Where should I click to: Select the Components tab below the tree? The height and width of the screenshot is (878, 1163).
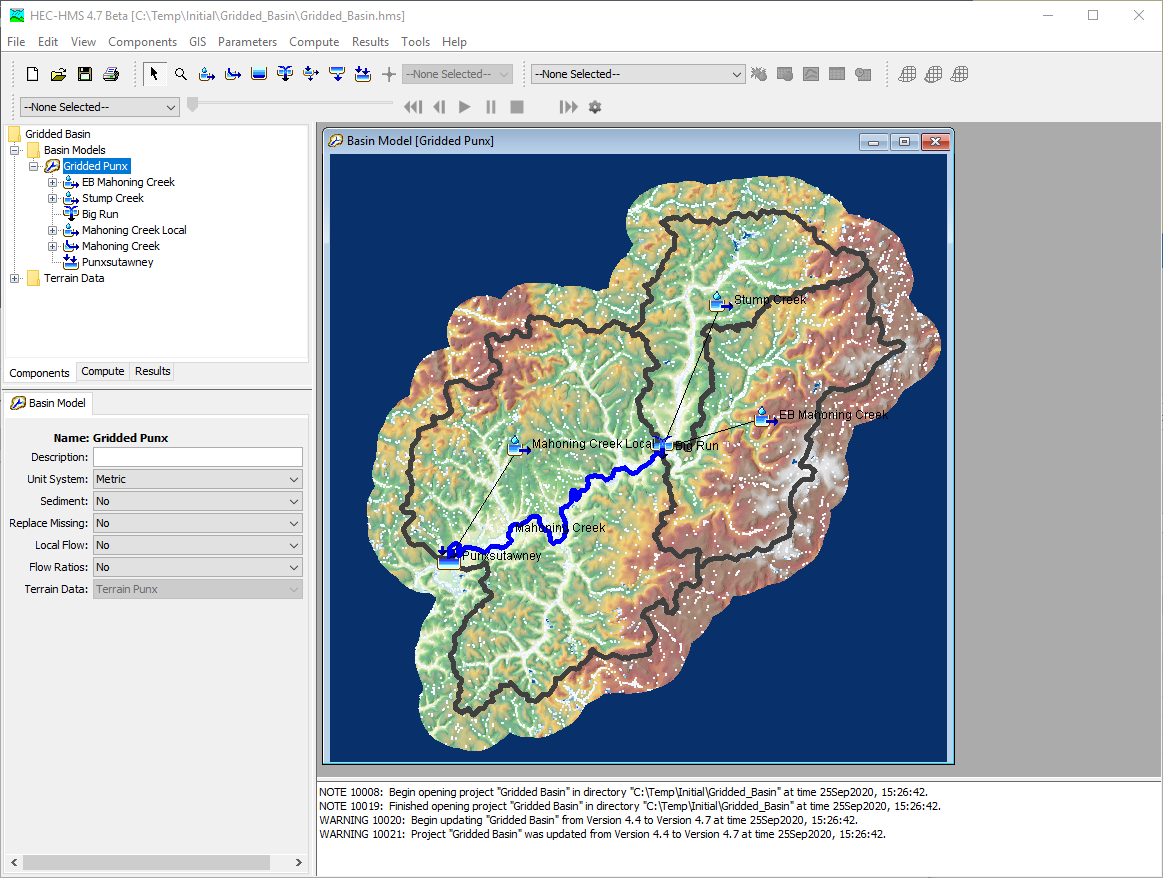coord(39,373)
